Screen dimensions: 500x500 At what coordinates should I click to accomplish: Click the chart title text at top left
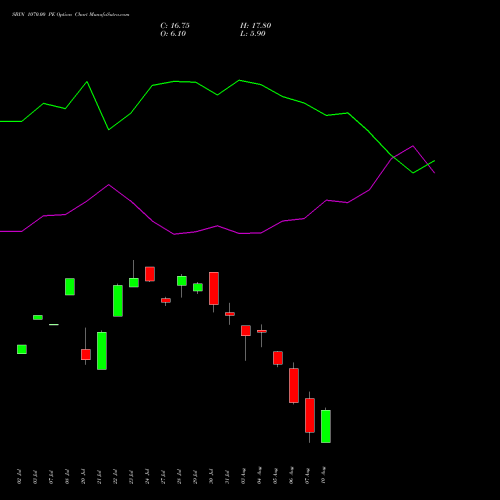click(70, 15)
